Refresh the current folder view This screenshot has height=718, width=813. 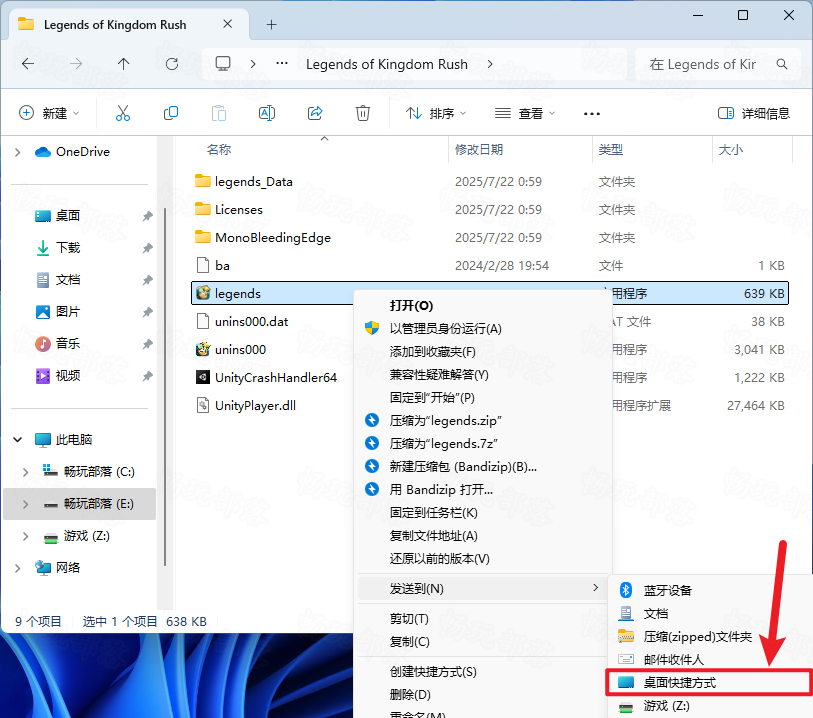tap(172, 64)
